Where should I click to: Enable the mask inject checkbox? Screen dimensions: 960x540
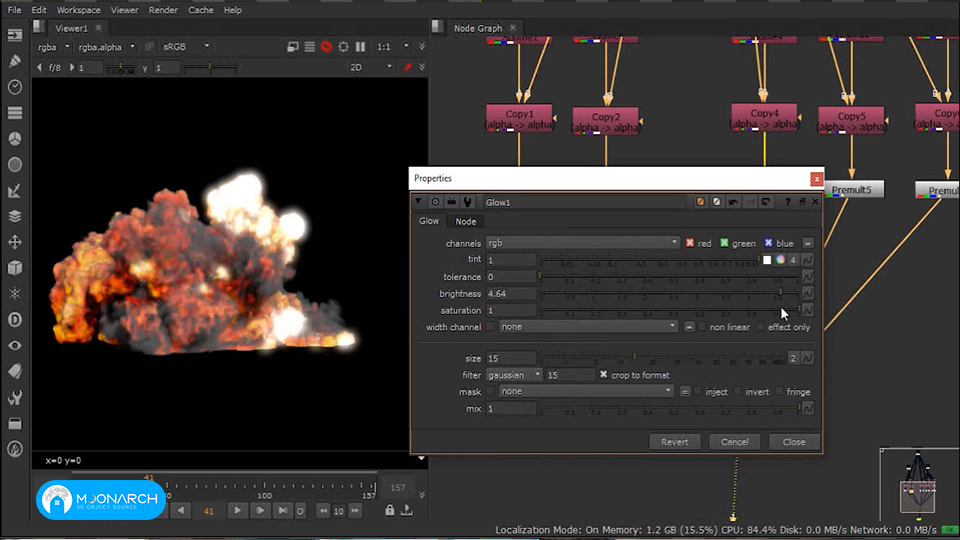point(698,392)
